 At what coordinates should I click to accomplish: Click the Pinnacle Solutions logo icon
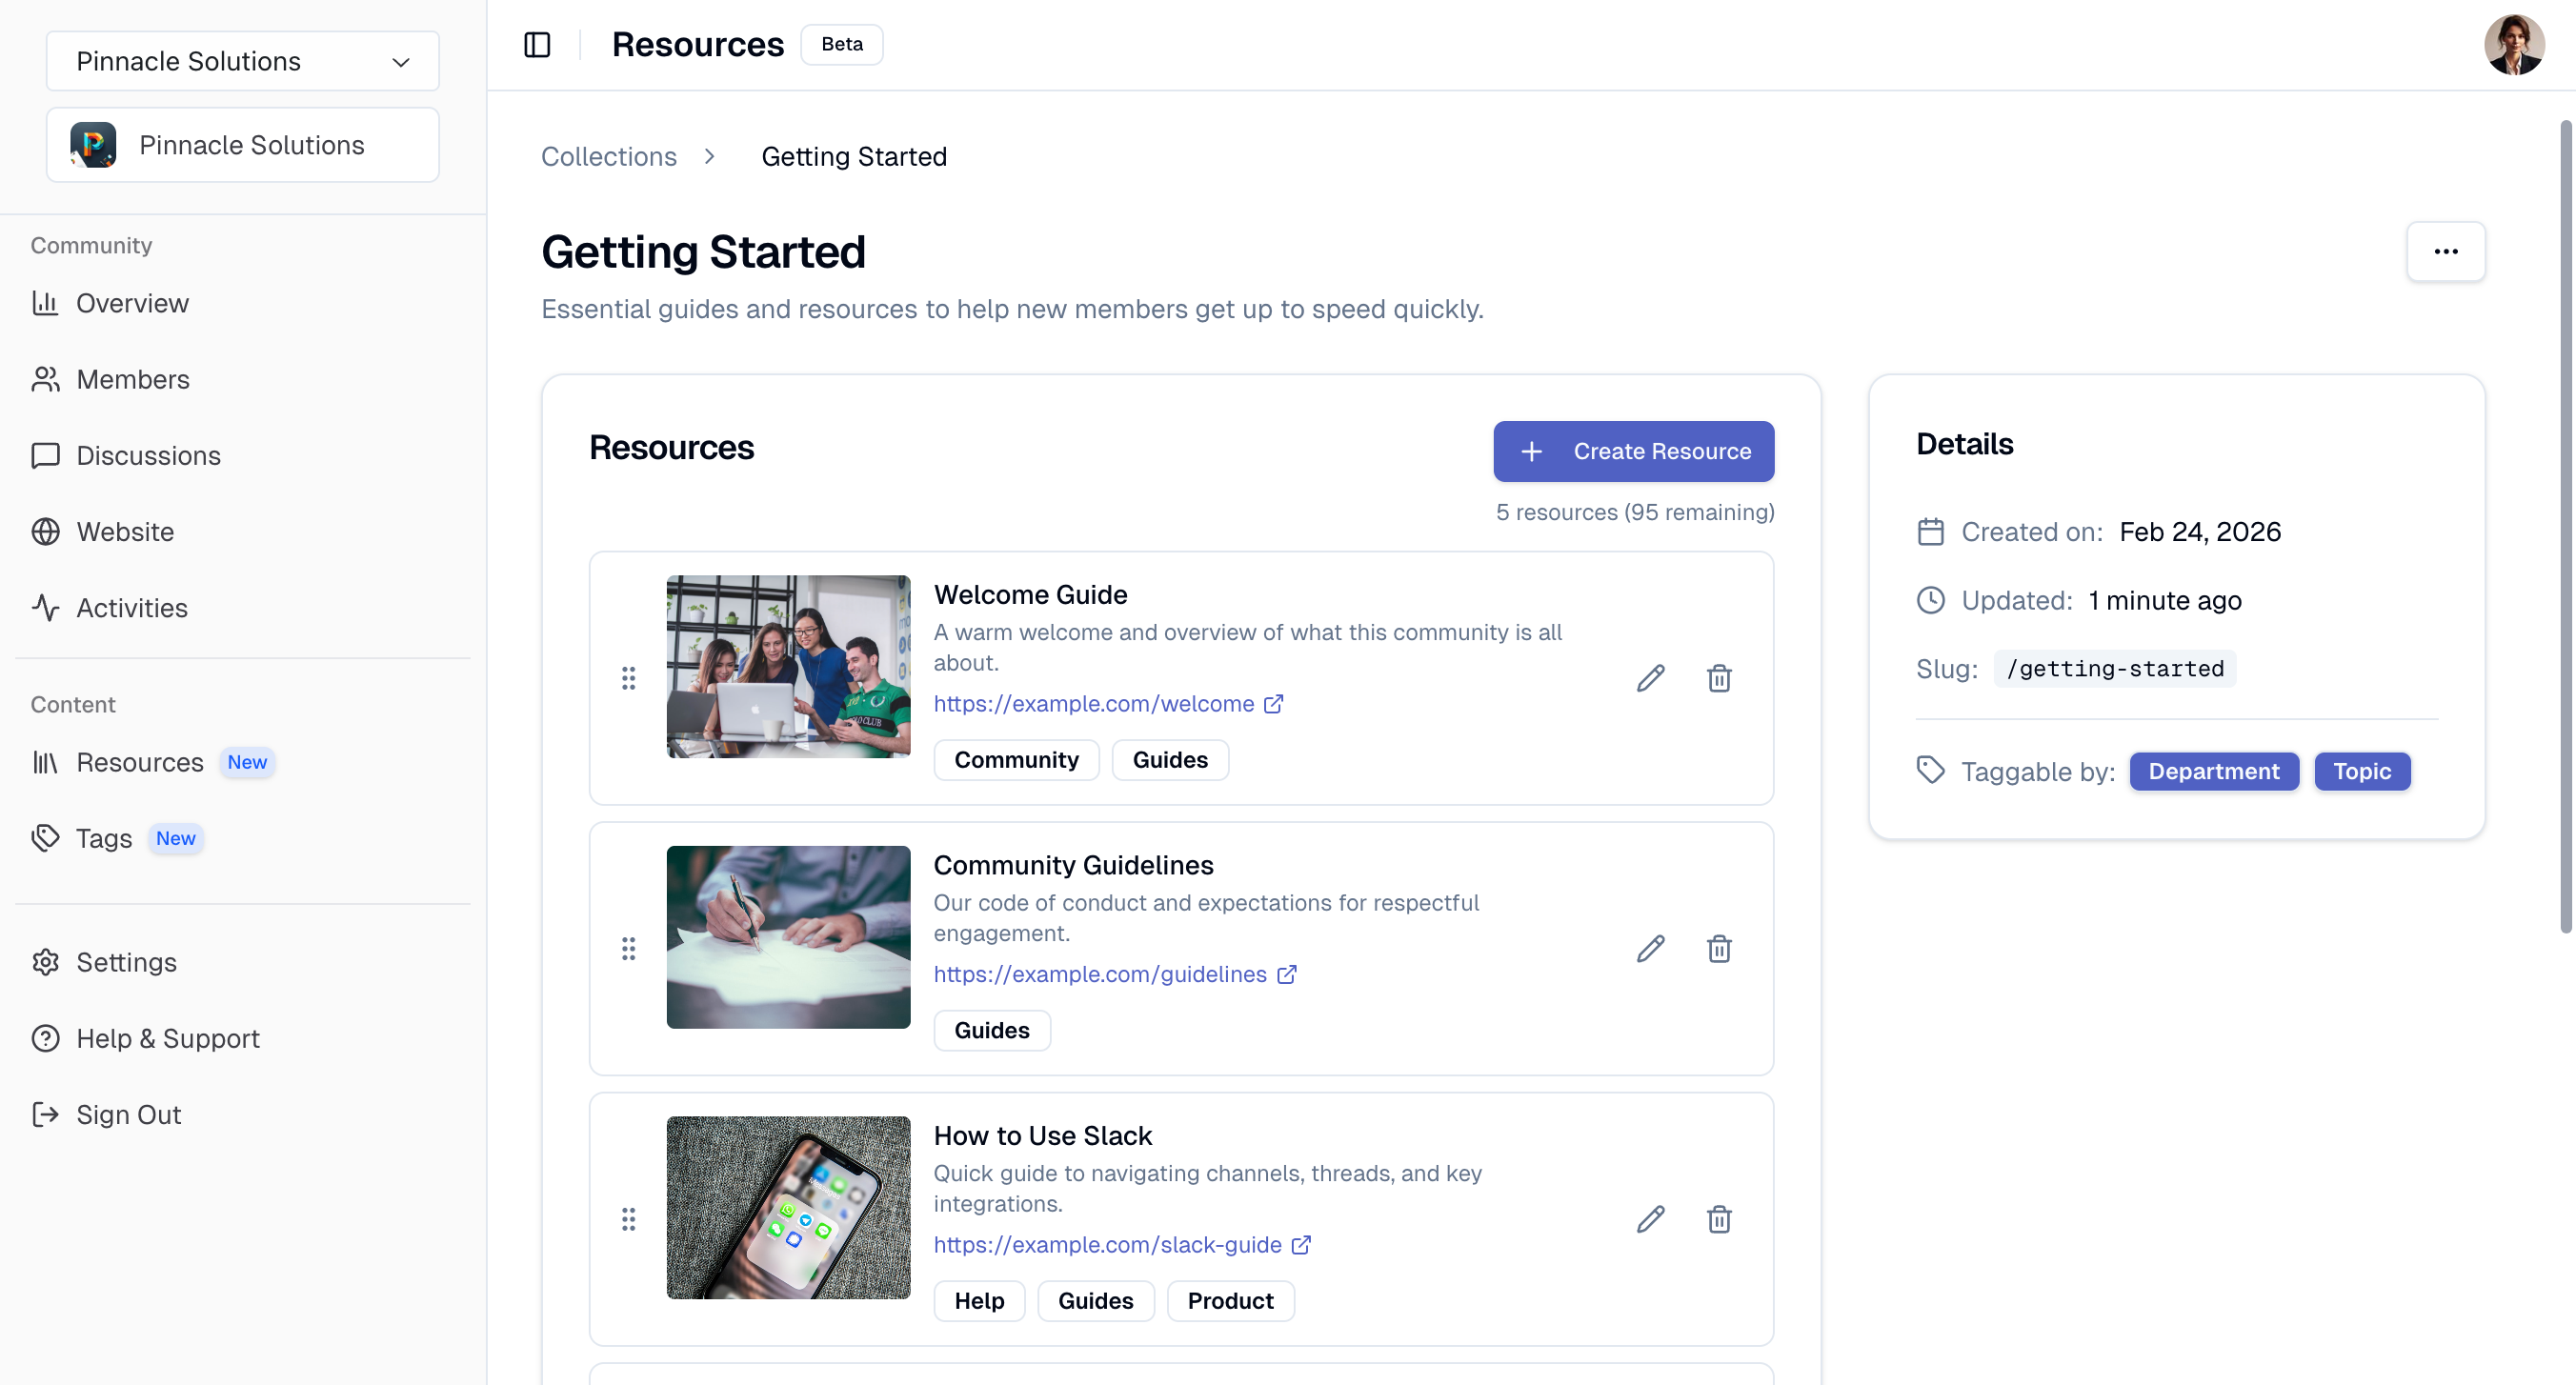92,144
